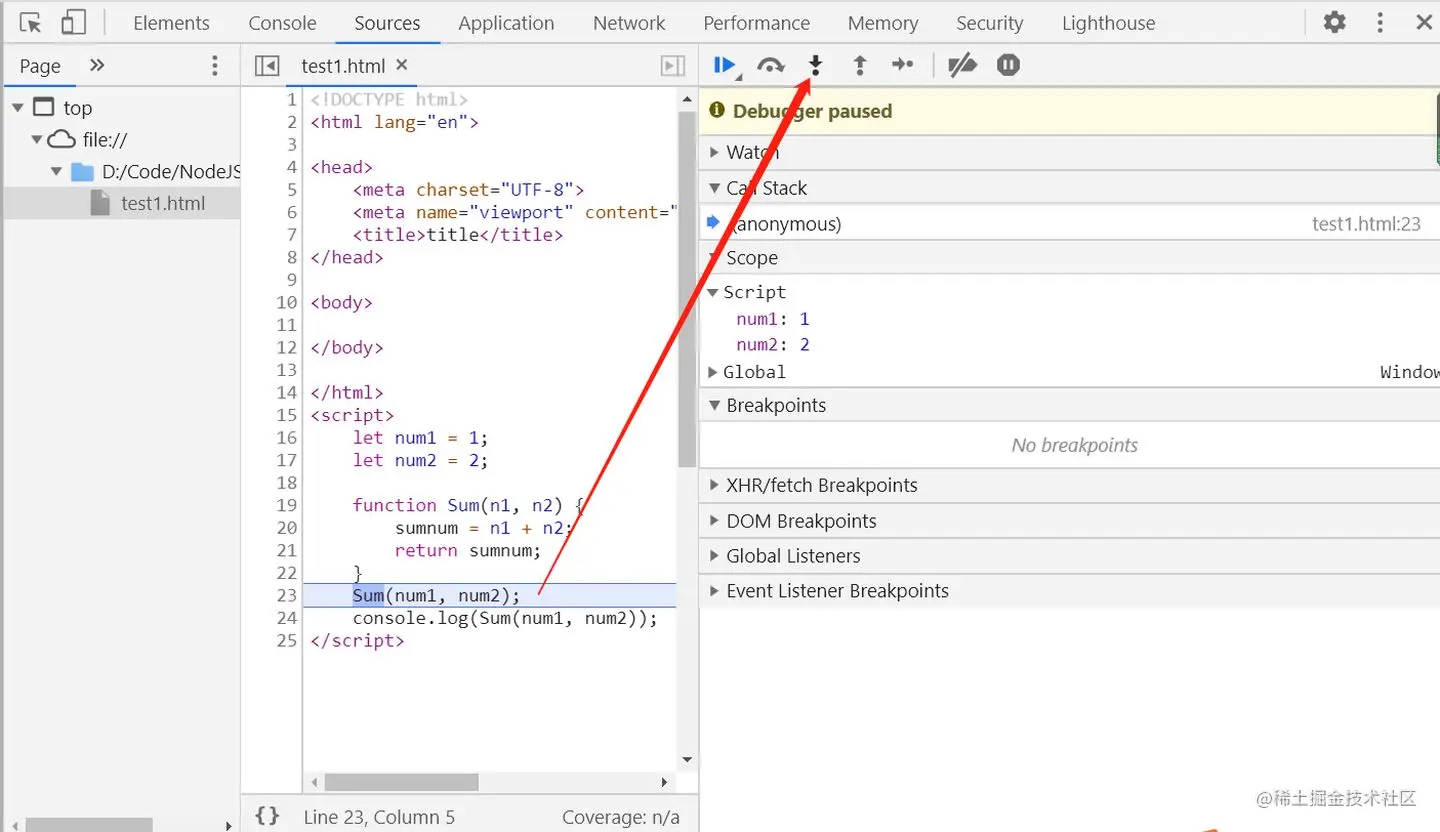The height and width of the screenshot is (832, 1440).
Task: Click the num1: 1 scope variable
Action: 773,319
